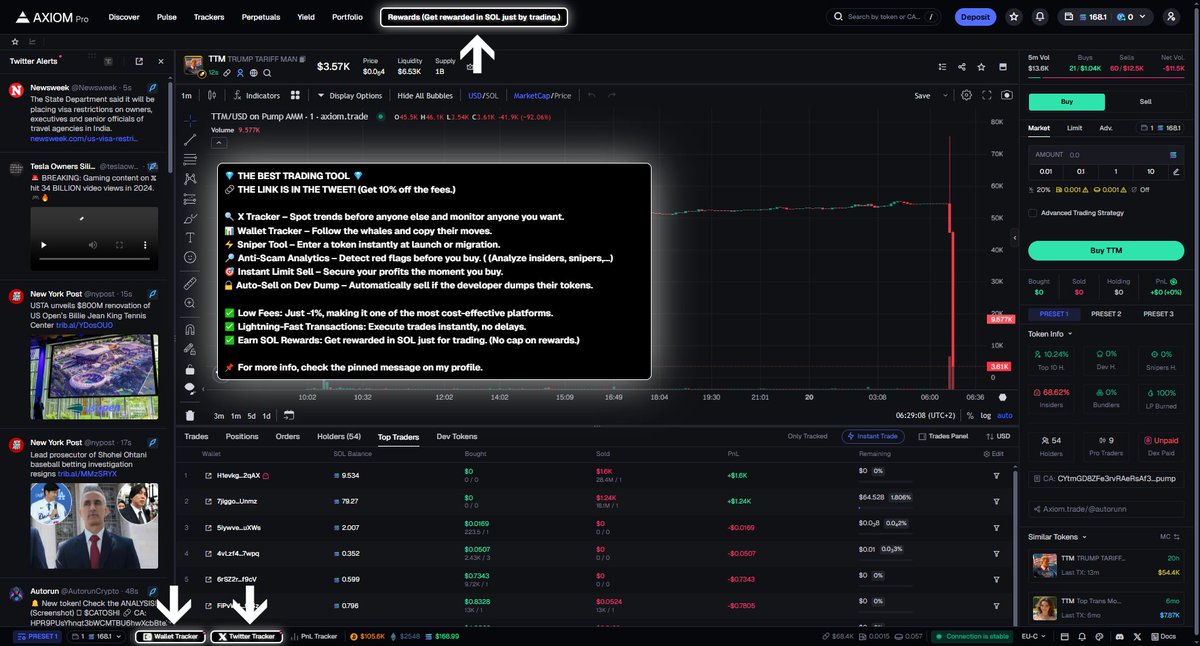This screenshot has width=1200, height=646.
Task: Open the emoji sticker chart tool
Action: (x=190, y=257)
